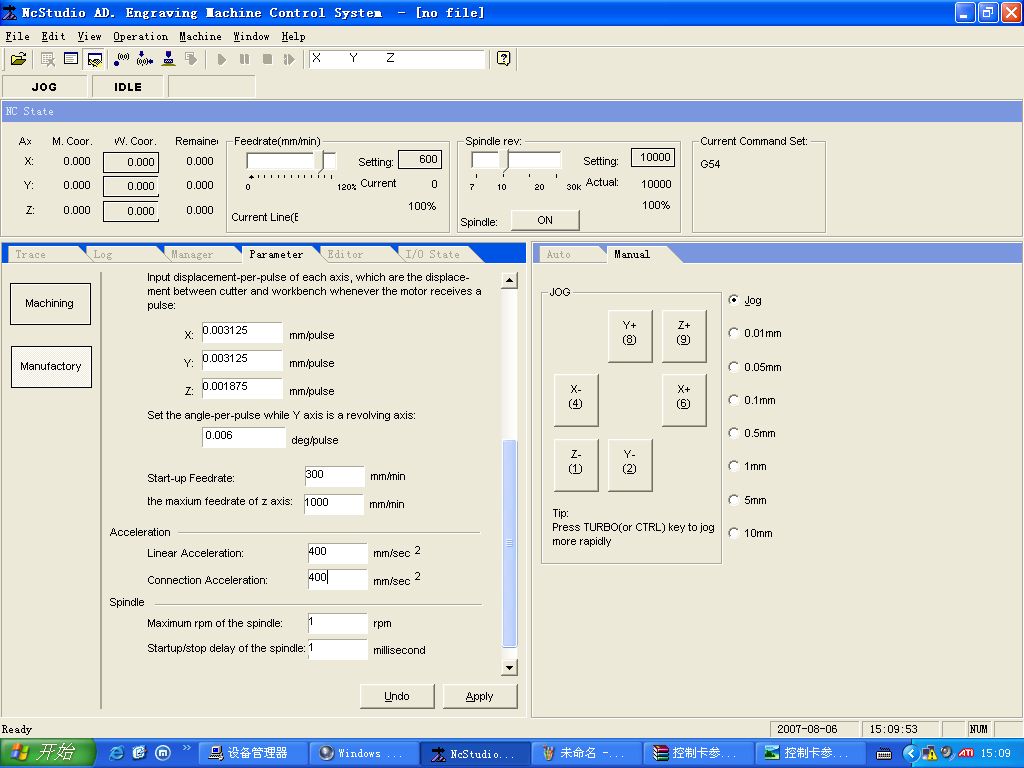Click the Linear Acceleration input field
Screen dimensions: 1024x768
click(337, 552)
